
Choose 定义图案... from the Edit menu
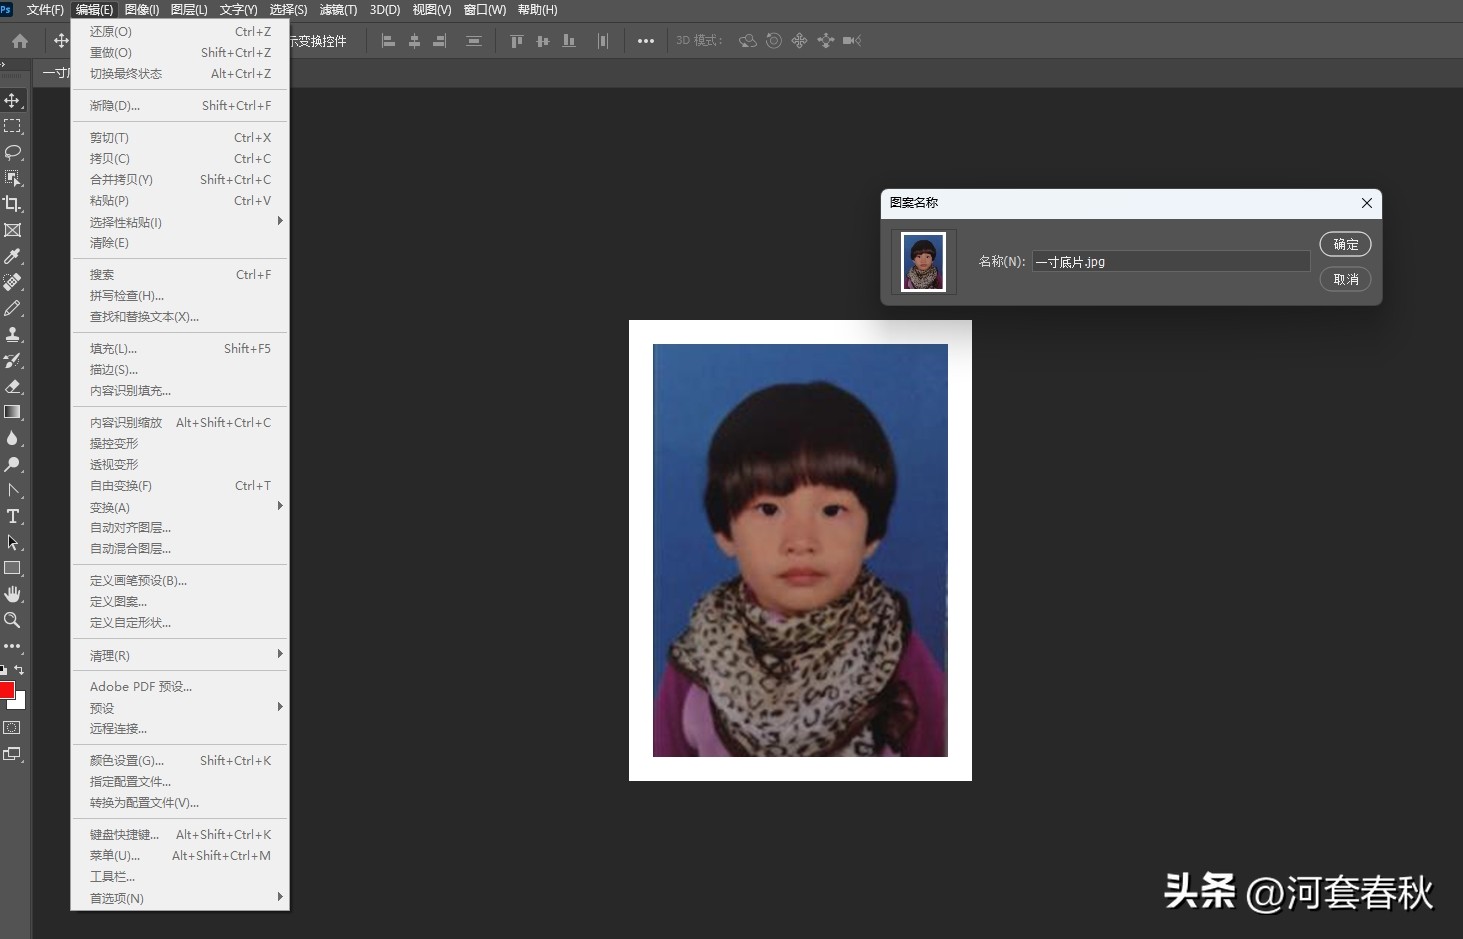click(118, 601)
